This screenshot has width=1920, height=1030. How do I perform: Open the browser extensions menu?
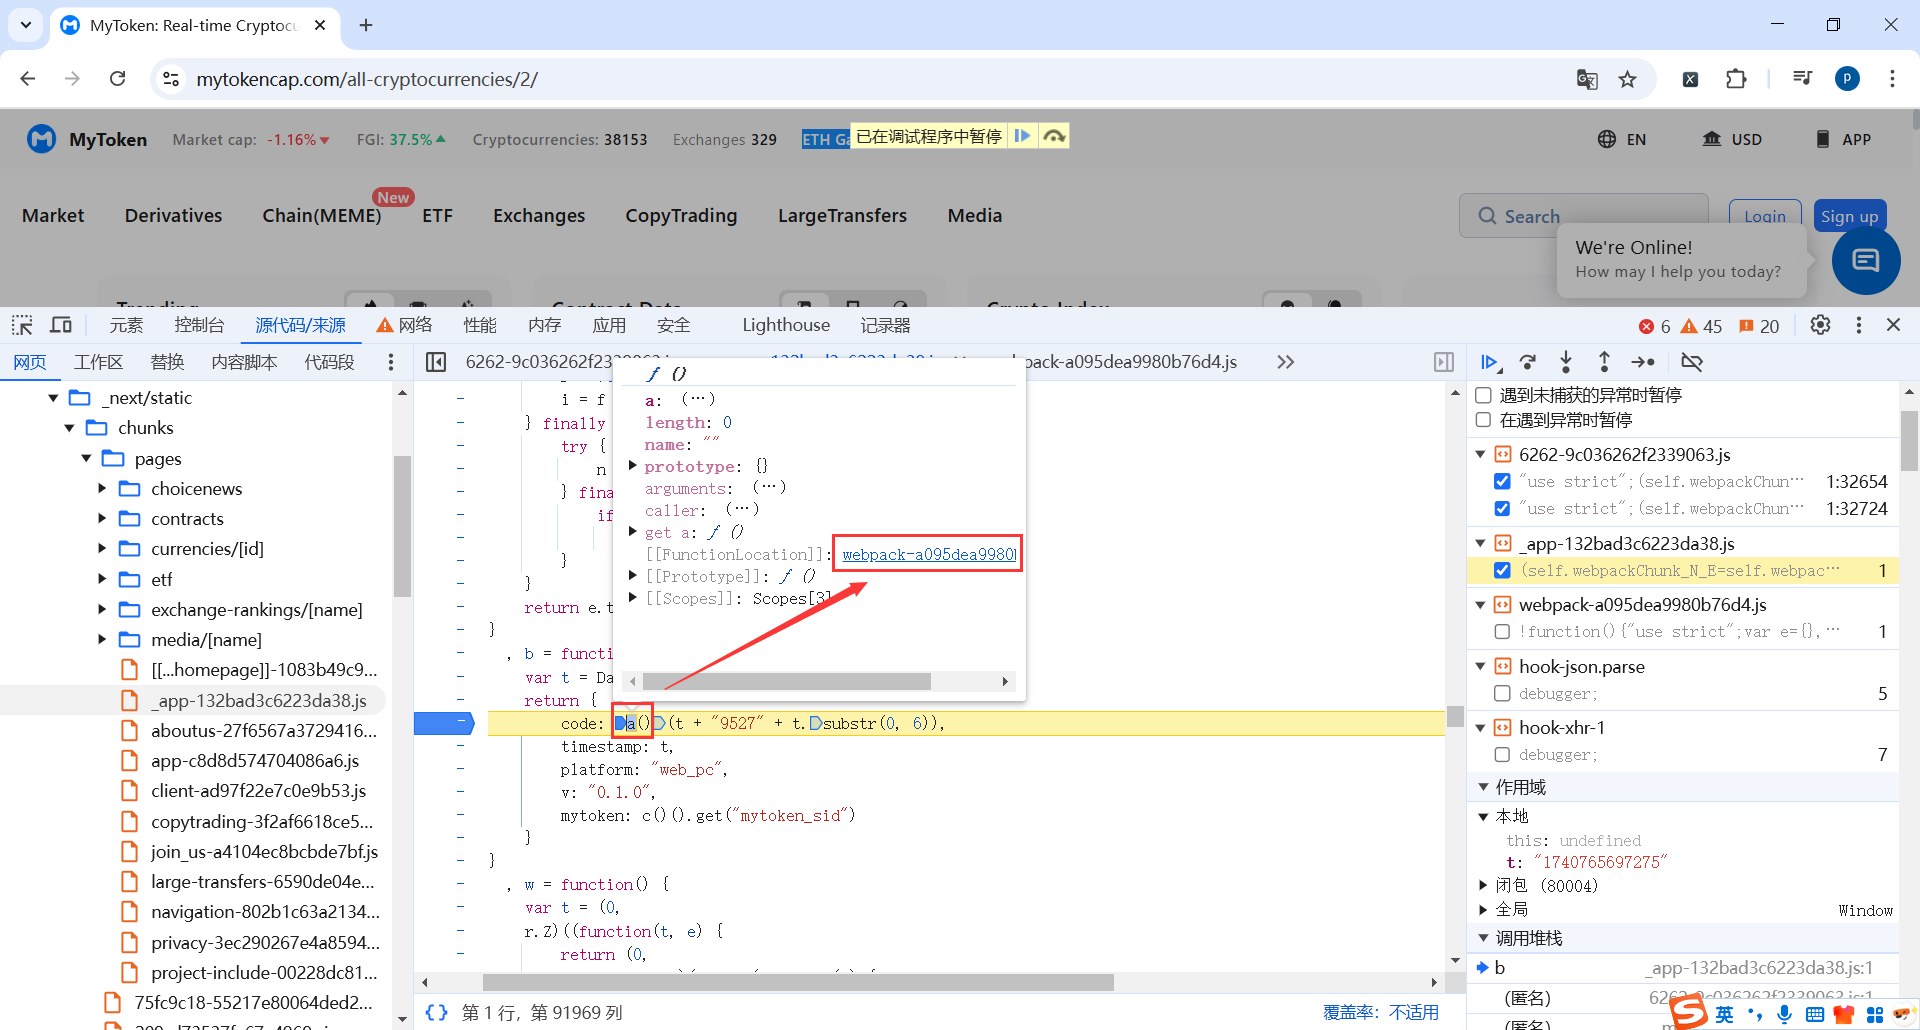pyautogui.click(x=1736, y=79)
